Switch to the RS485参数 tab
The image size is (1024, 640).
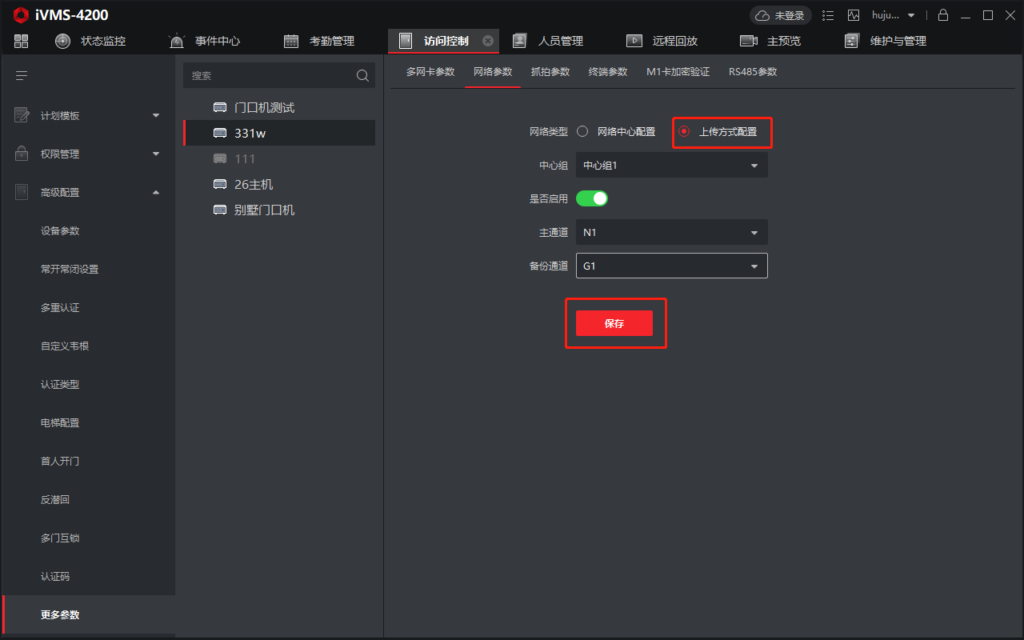[752, 72]
